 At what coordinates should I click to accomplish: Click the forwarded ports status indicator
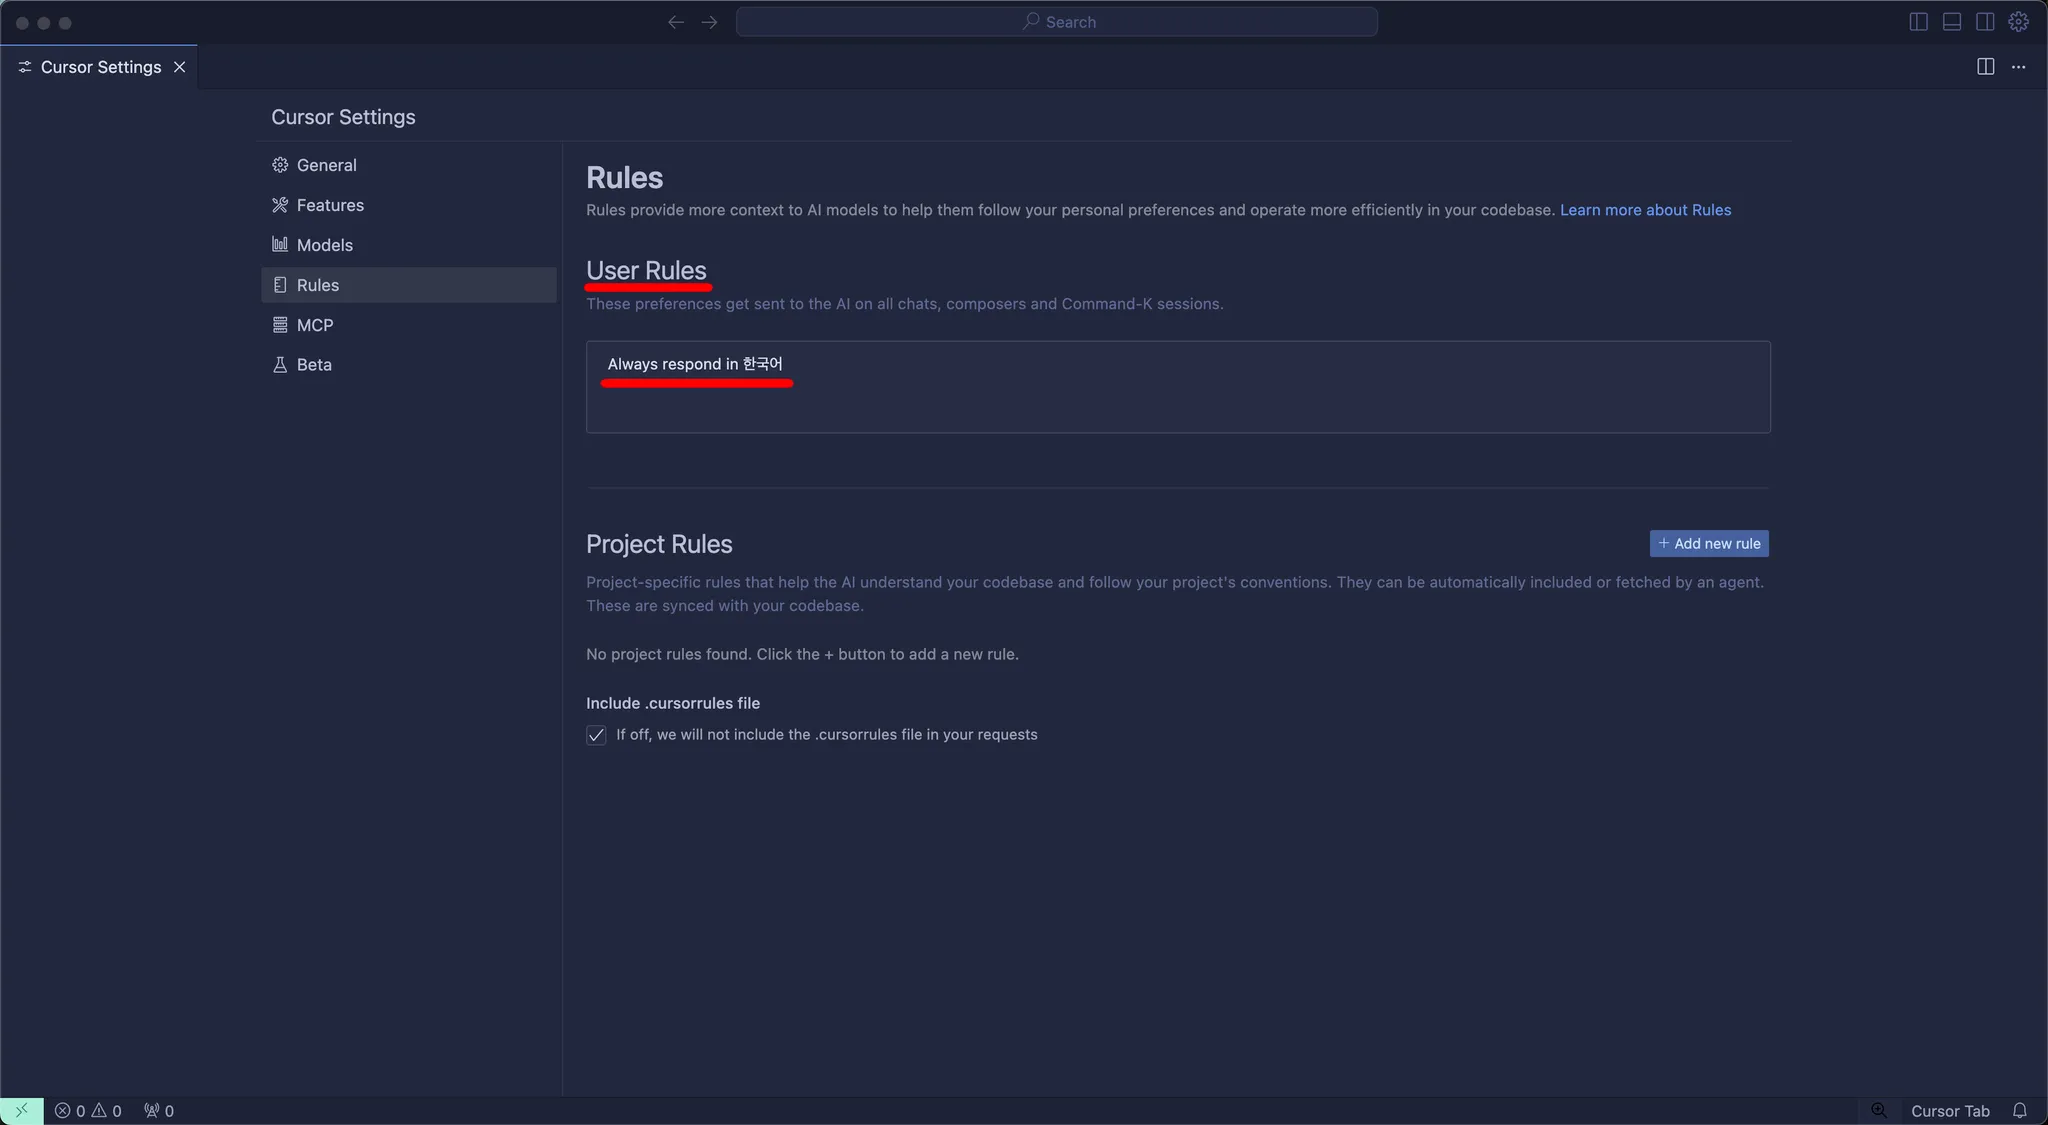pos(159,1111)
